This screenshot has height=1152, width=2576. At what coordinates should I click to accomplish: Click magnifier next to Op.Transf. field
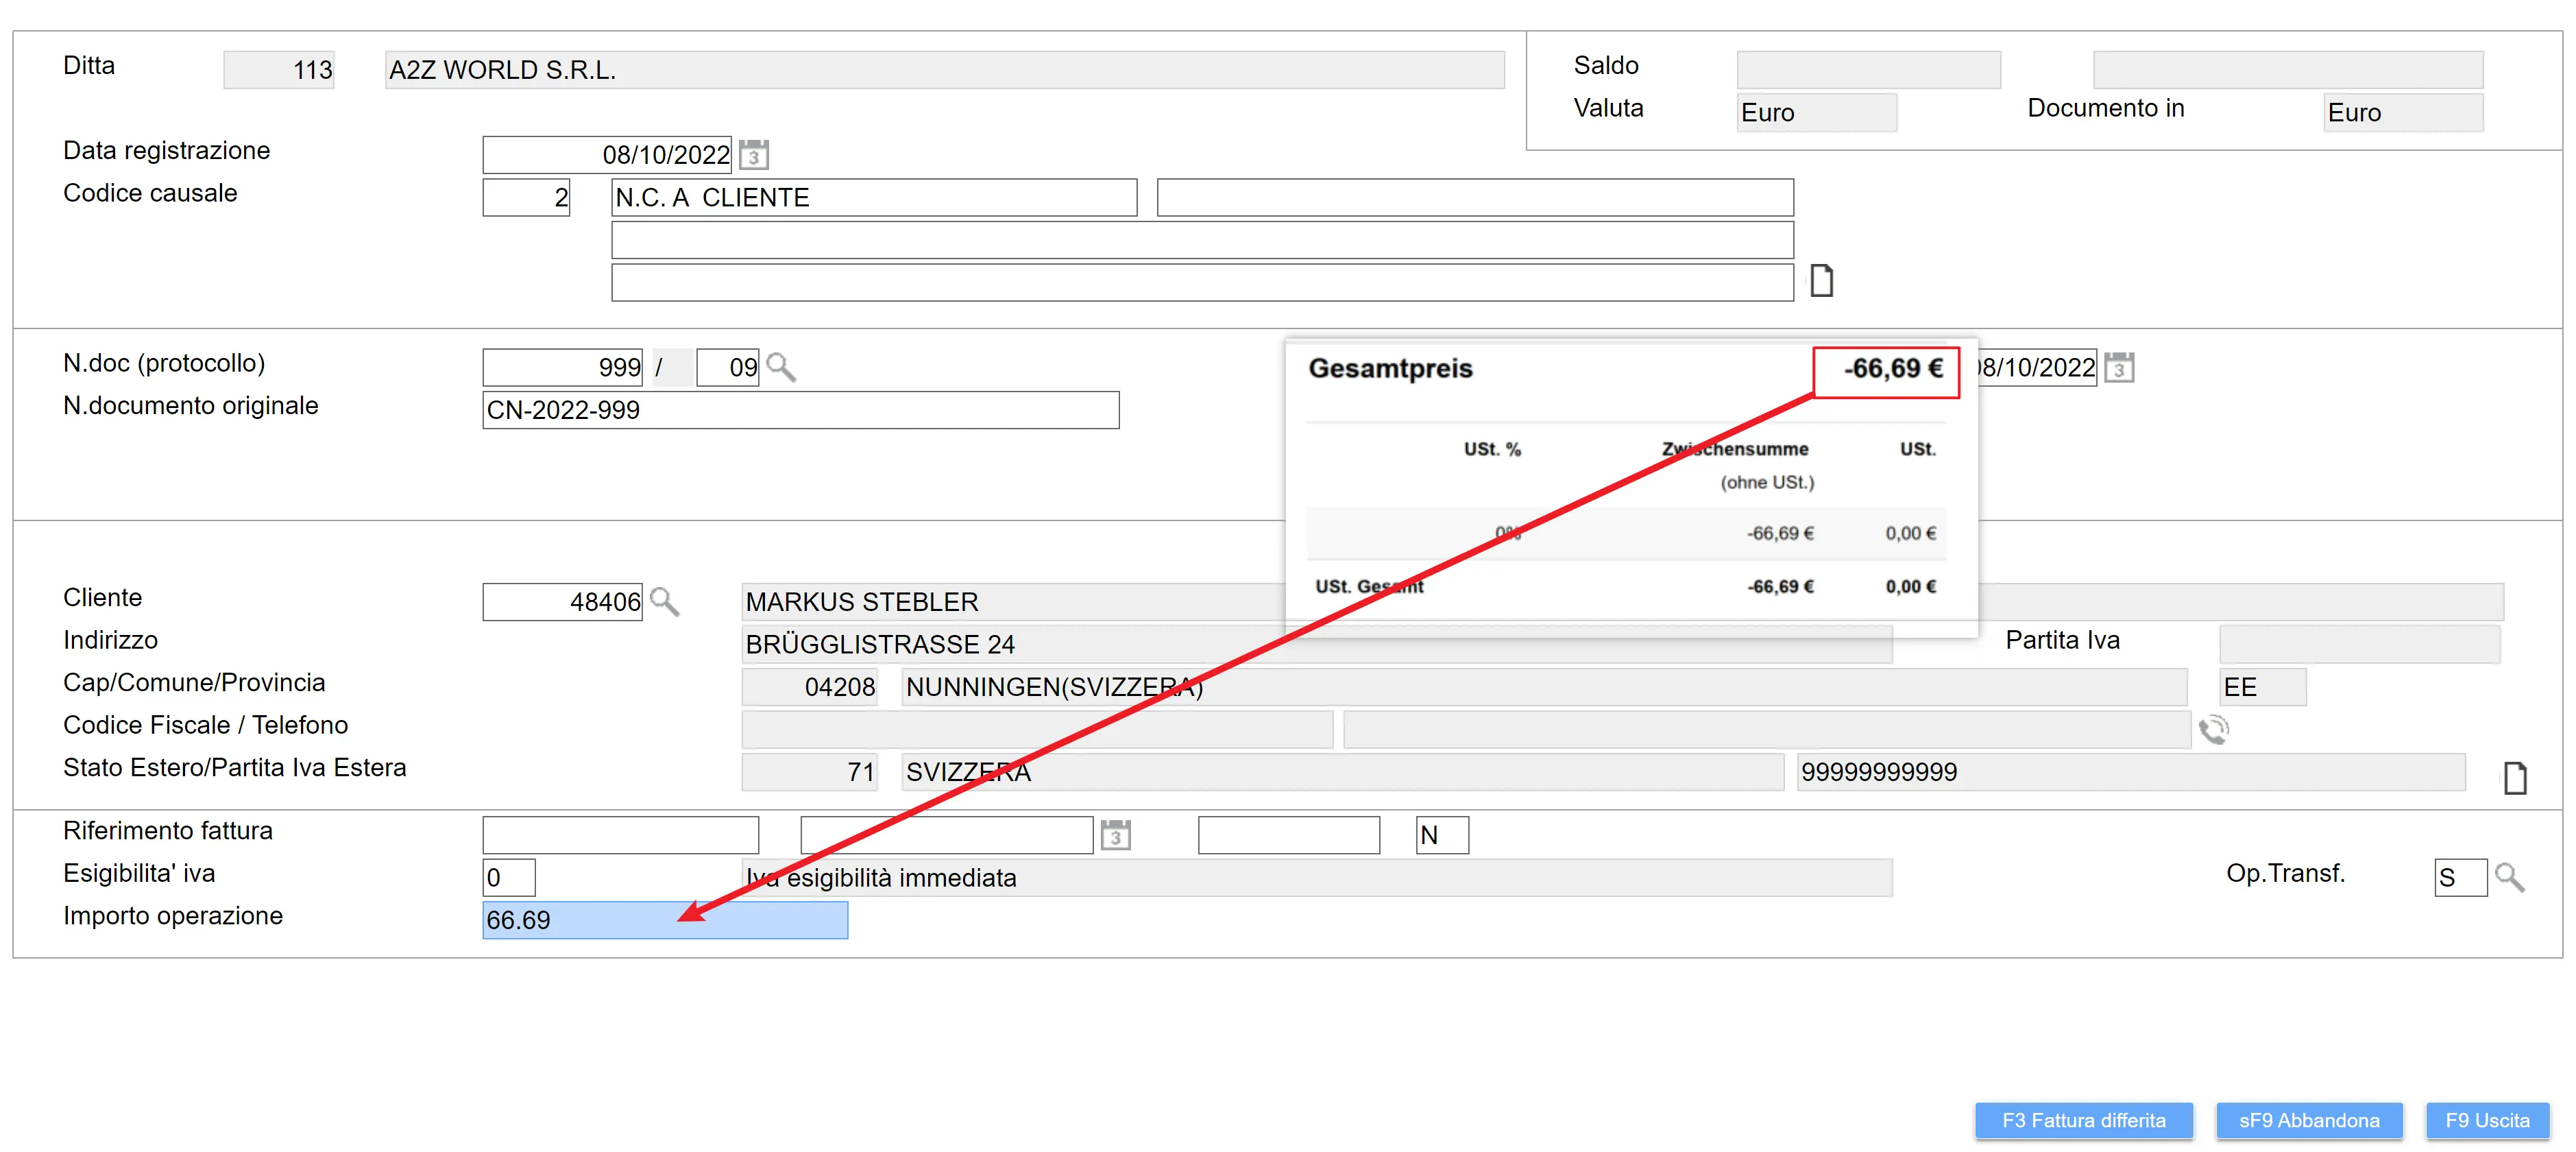point(2509,878)
